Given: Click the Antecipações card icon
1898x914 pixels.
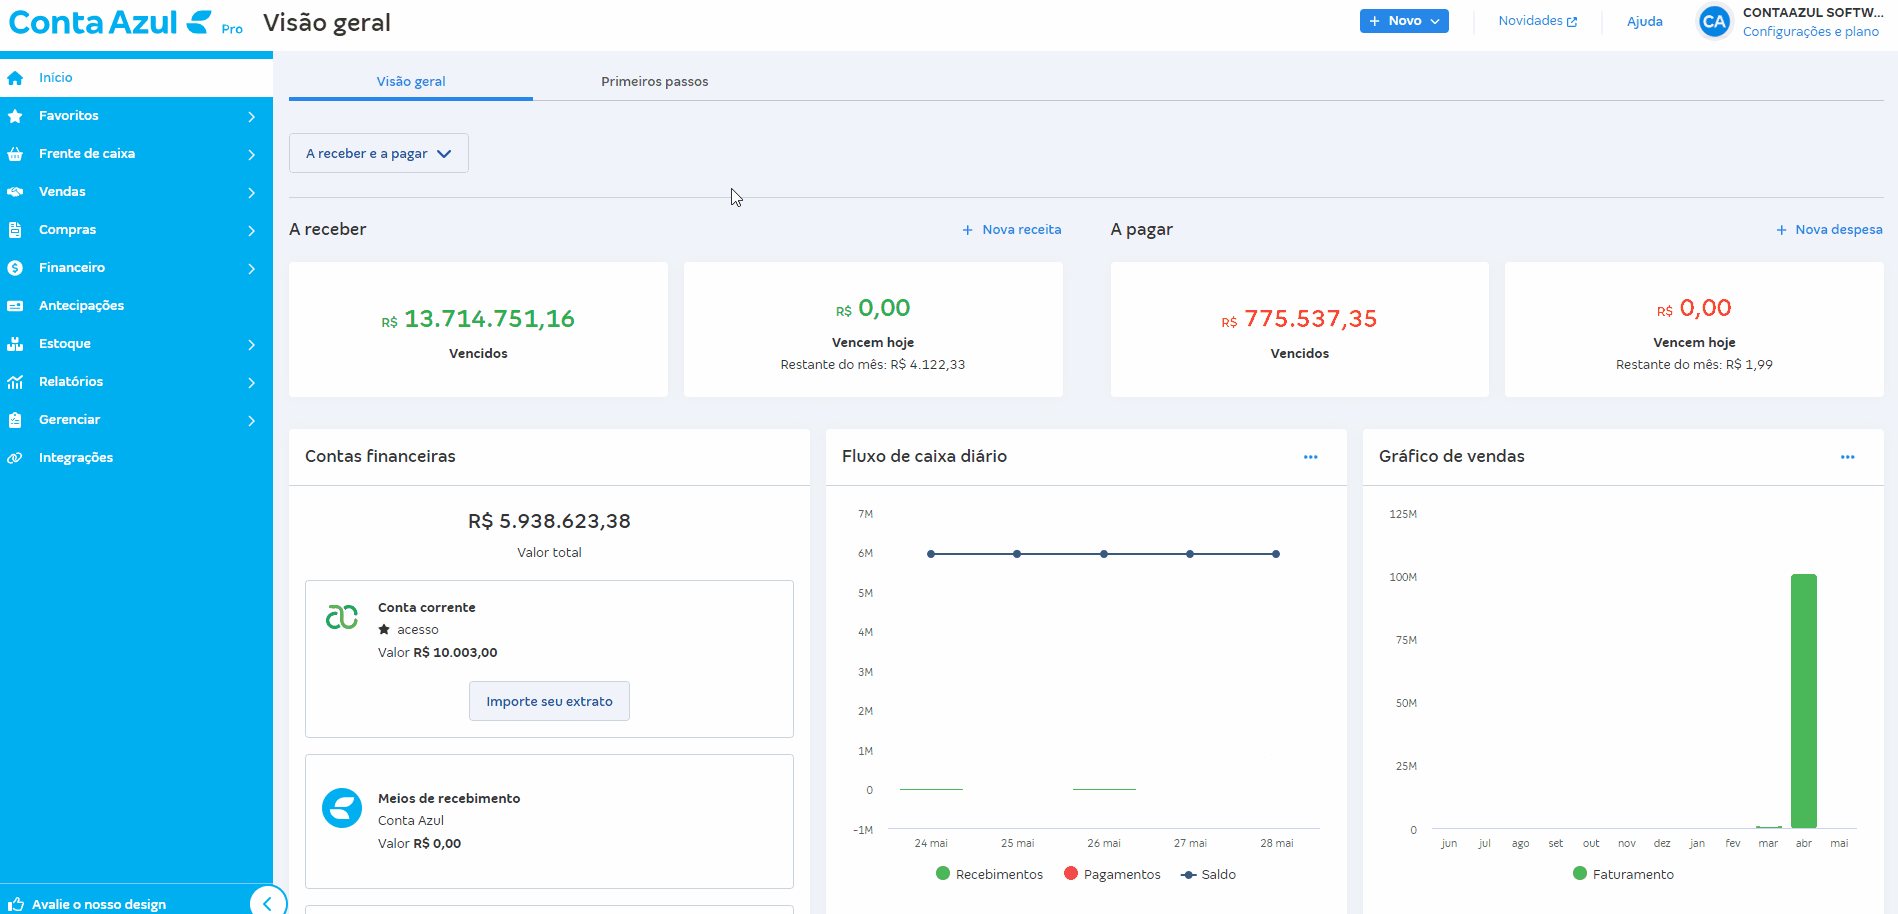Looking at the screenshot, I should [x=15, y=306].
